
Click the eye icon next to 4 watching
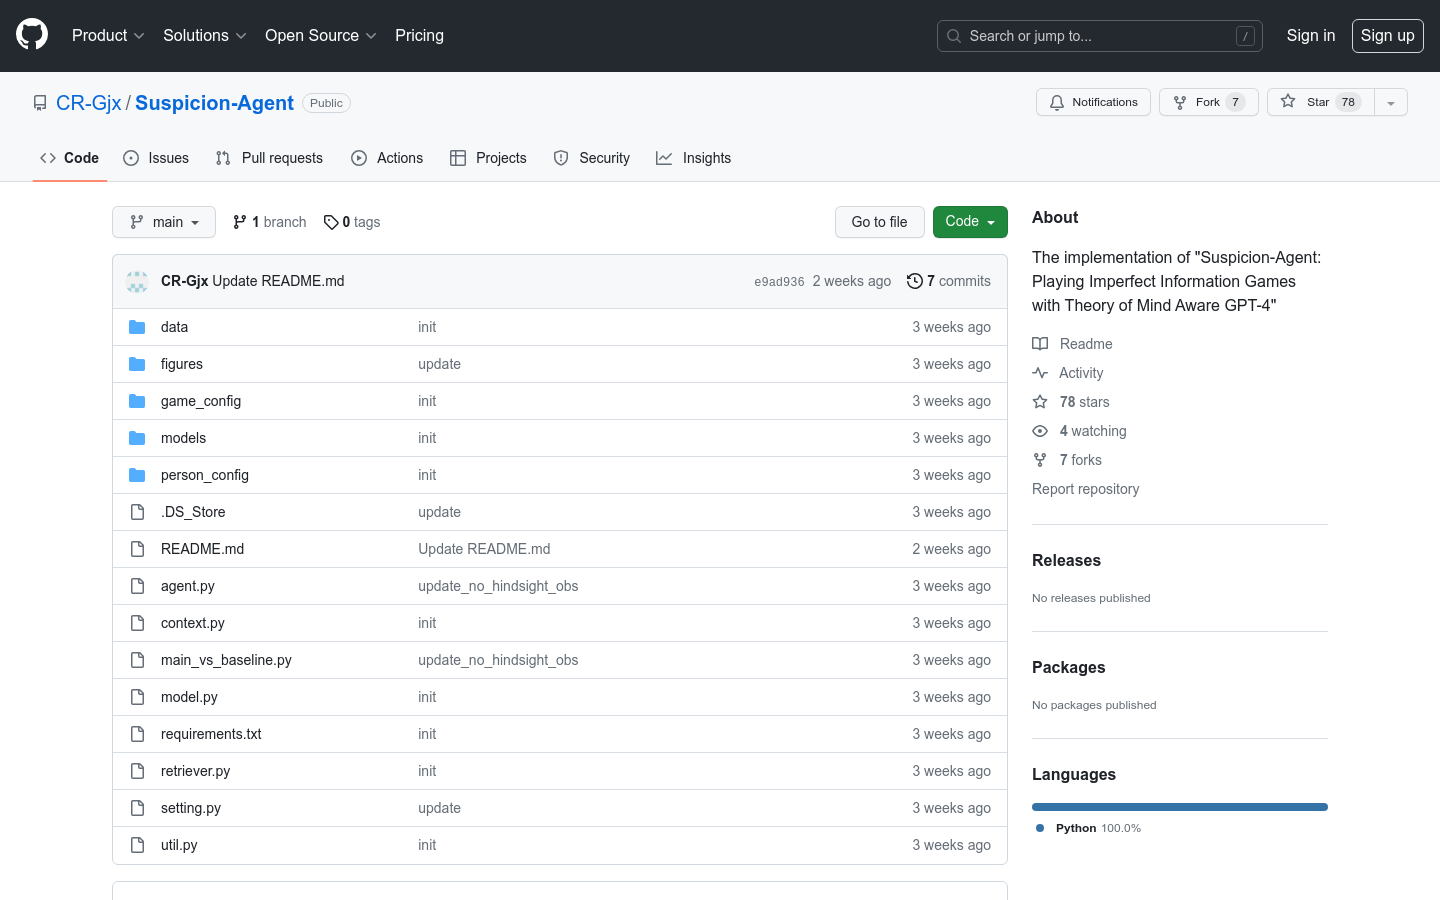tap(1040, 431)
